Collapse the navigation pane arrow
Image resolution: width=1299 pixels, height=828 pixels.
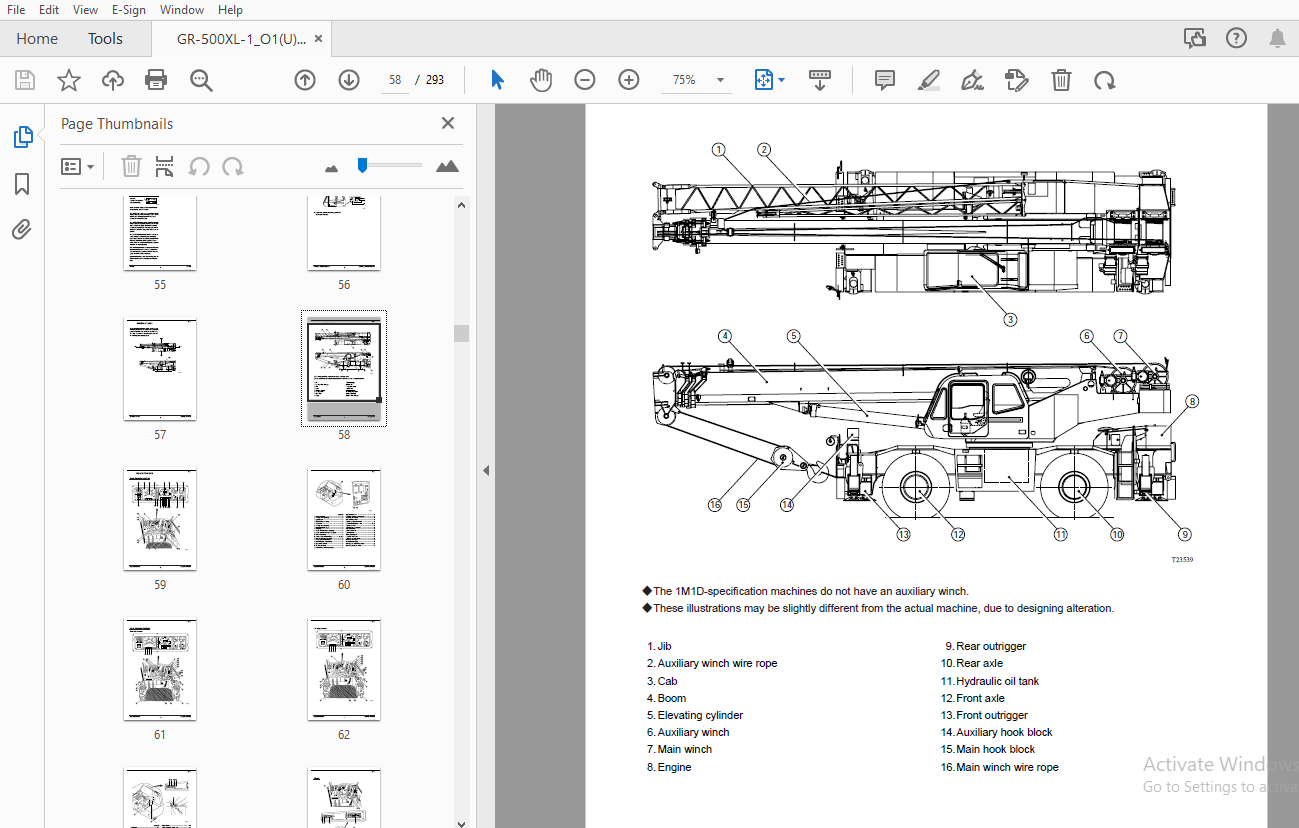click(x=486, y=470)
